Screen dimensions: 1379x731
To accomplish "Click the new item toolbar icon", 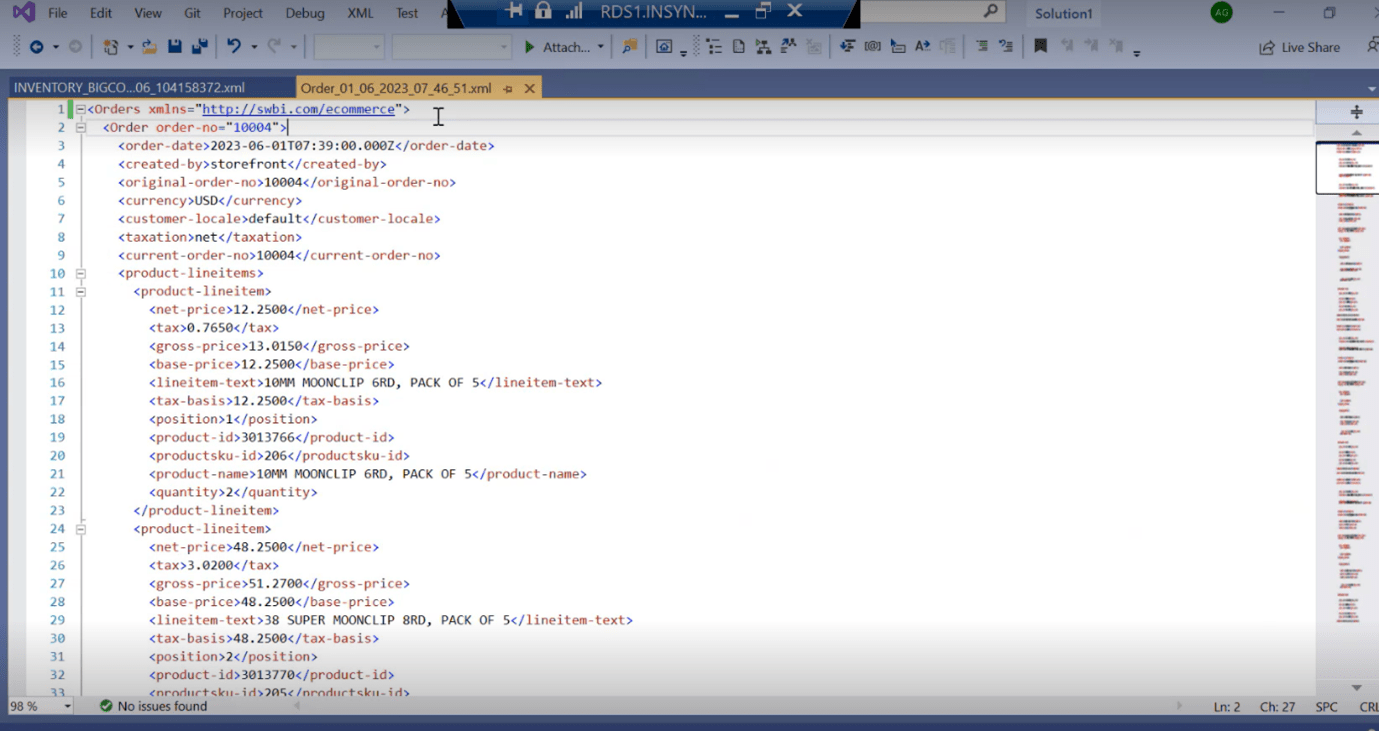I will click(x=110, y=47).
